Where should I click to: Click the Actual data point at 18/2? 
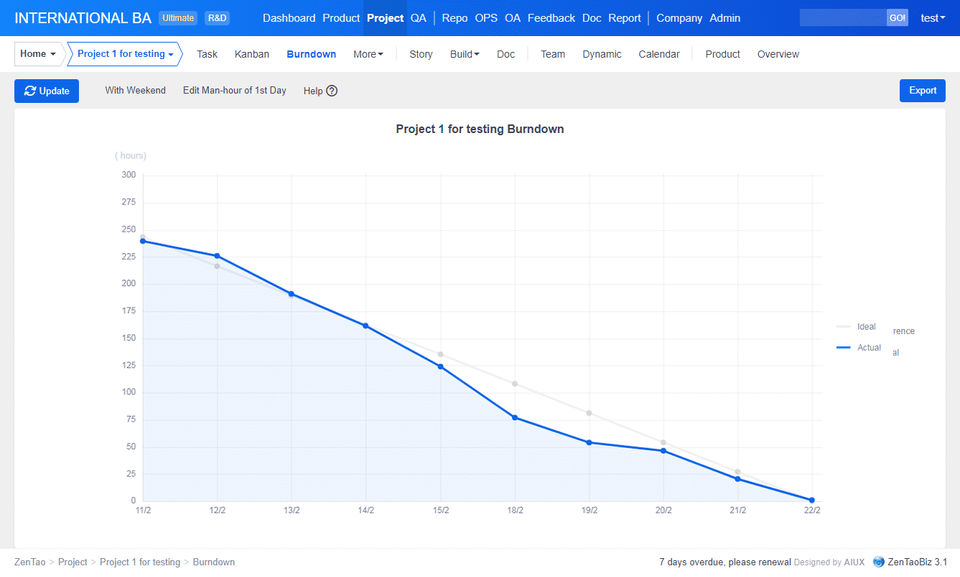tap(515, 417)
